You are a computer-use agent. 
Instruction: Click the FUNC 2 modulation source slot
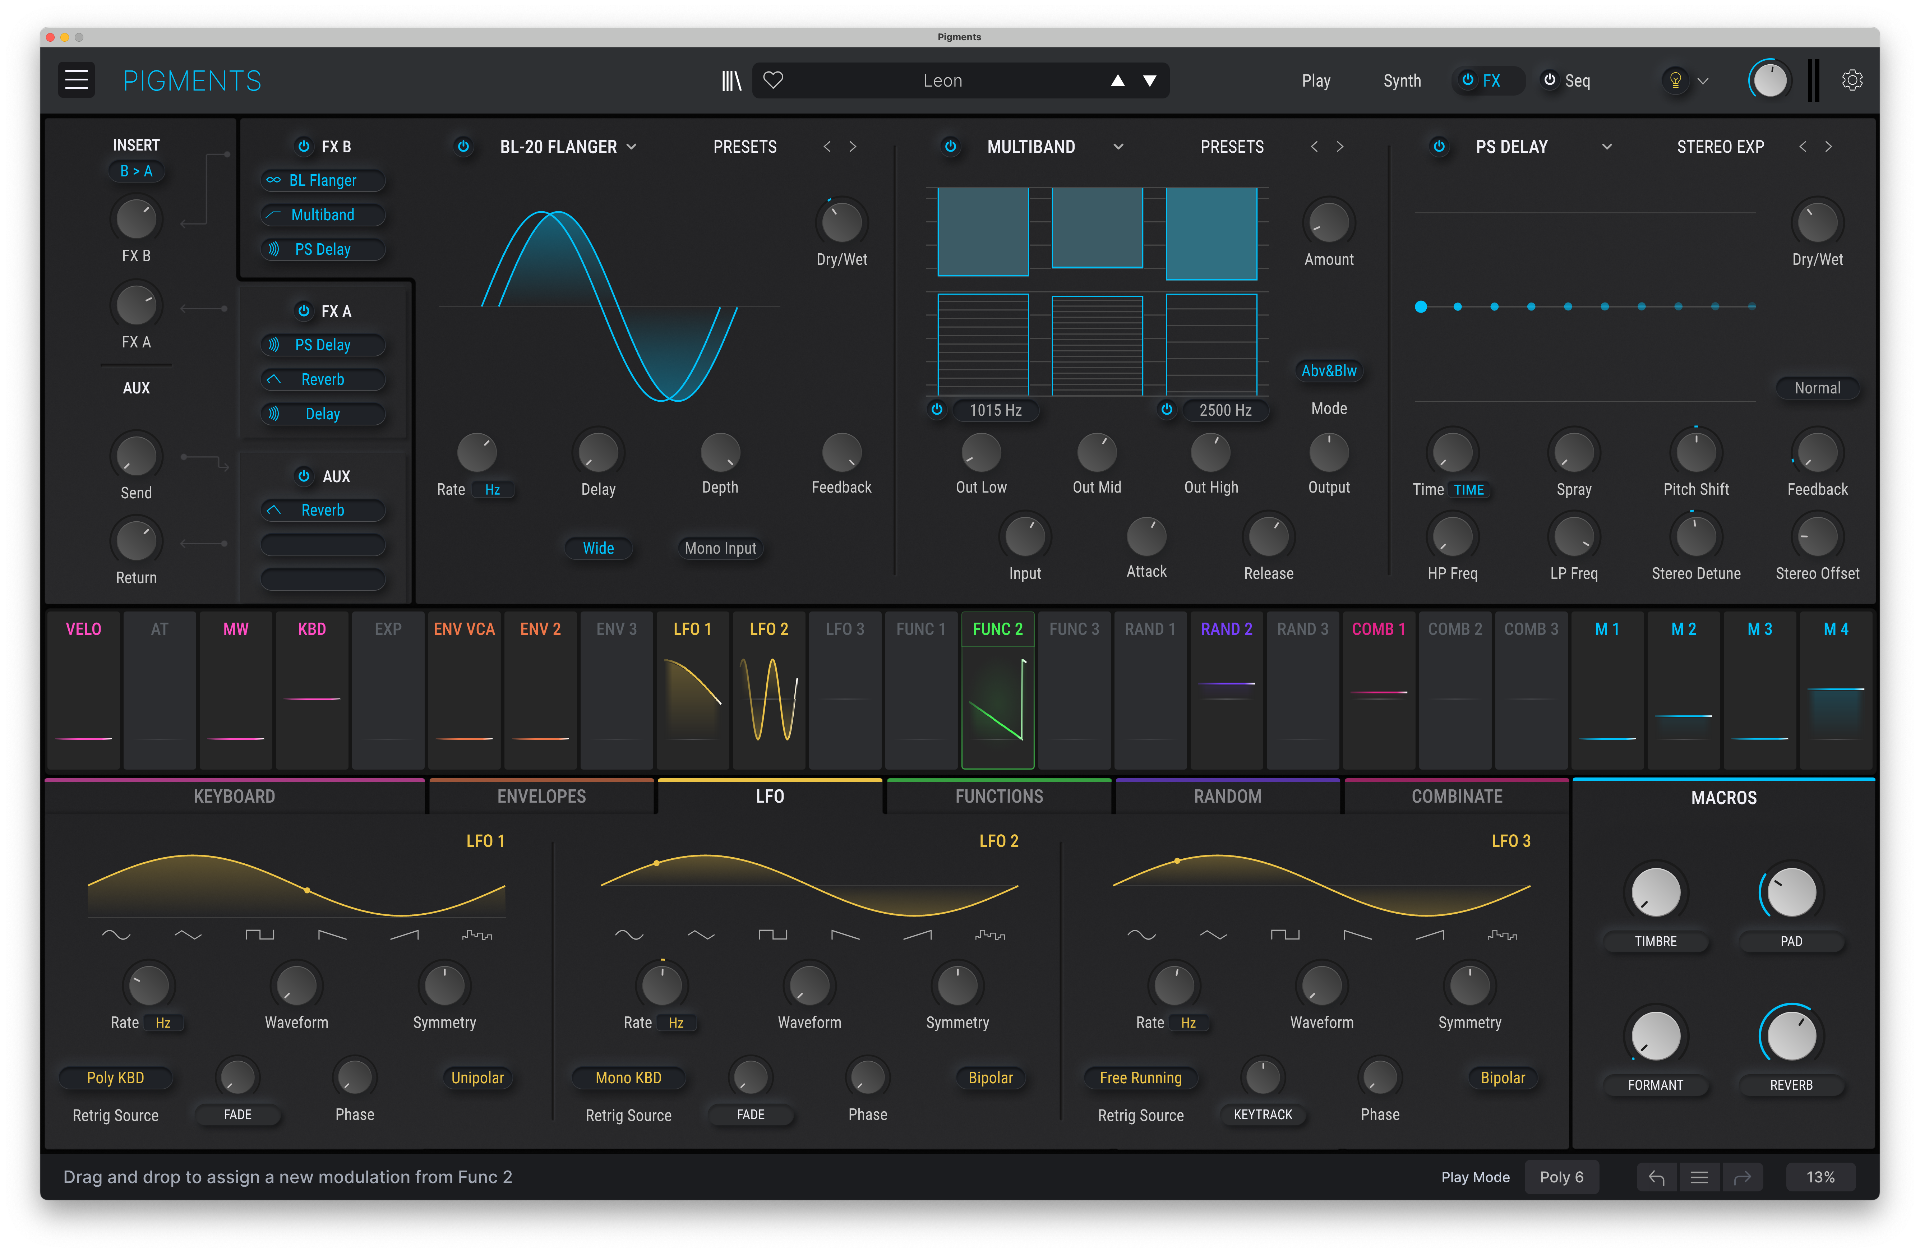(997, 690)
